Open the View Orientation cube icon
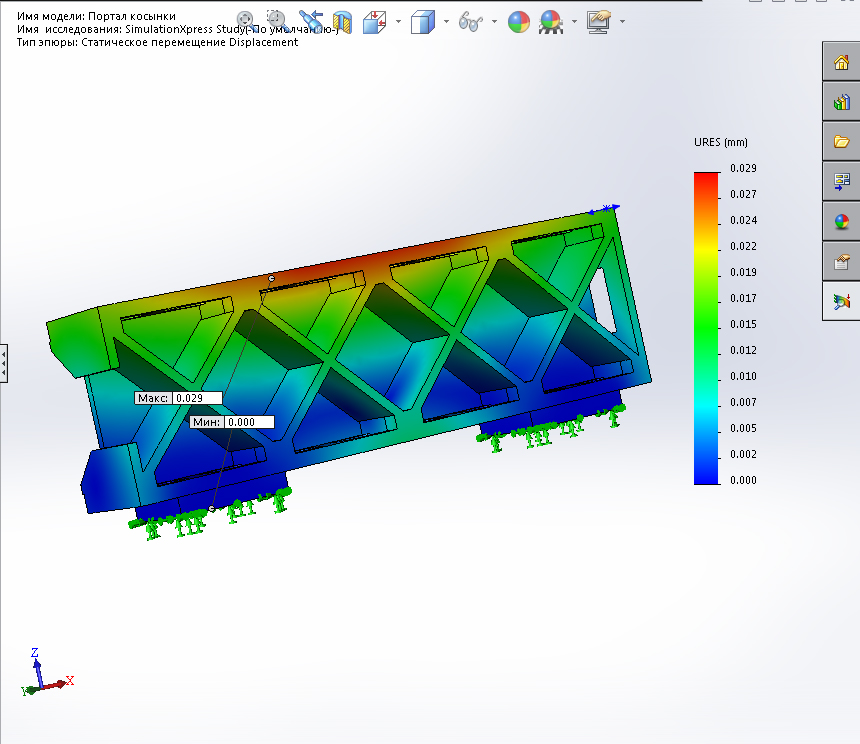Image resolution: width=860 pixels, height=744 pixels. (x=375, y=22)
